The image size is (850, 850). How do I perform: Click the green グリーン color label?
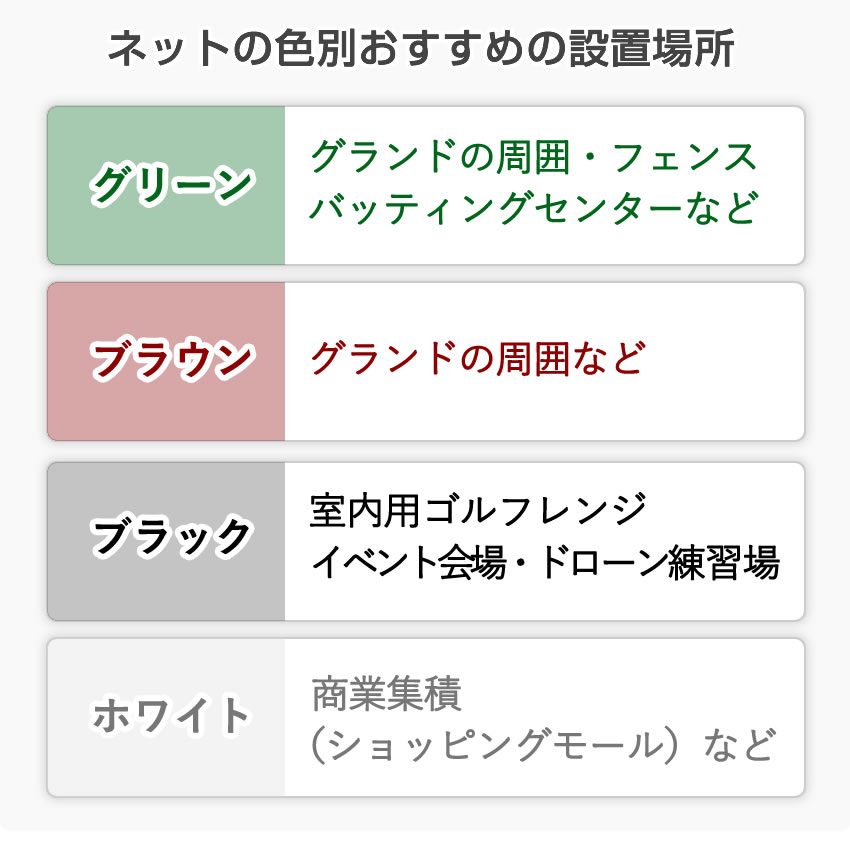click(x=167, y=185)
